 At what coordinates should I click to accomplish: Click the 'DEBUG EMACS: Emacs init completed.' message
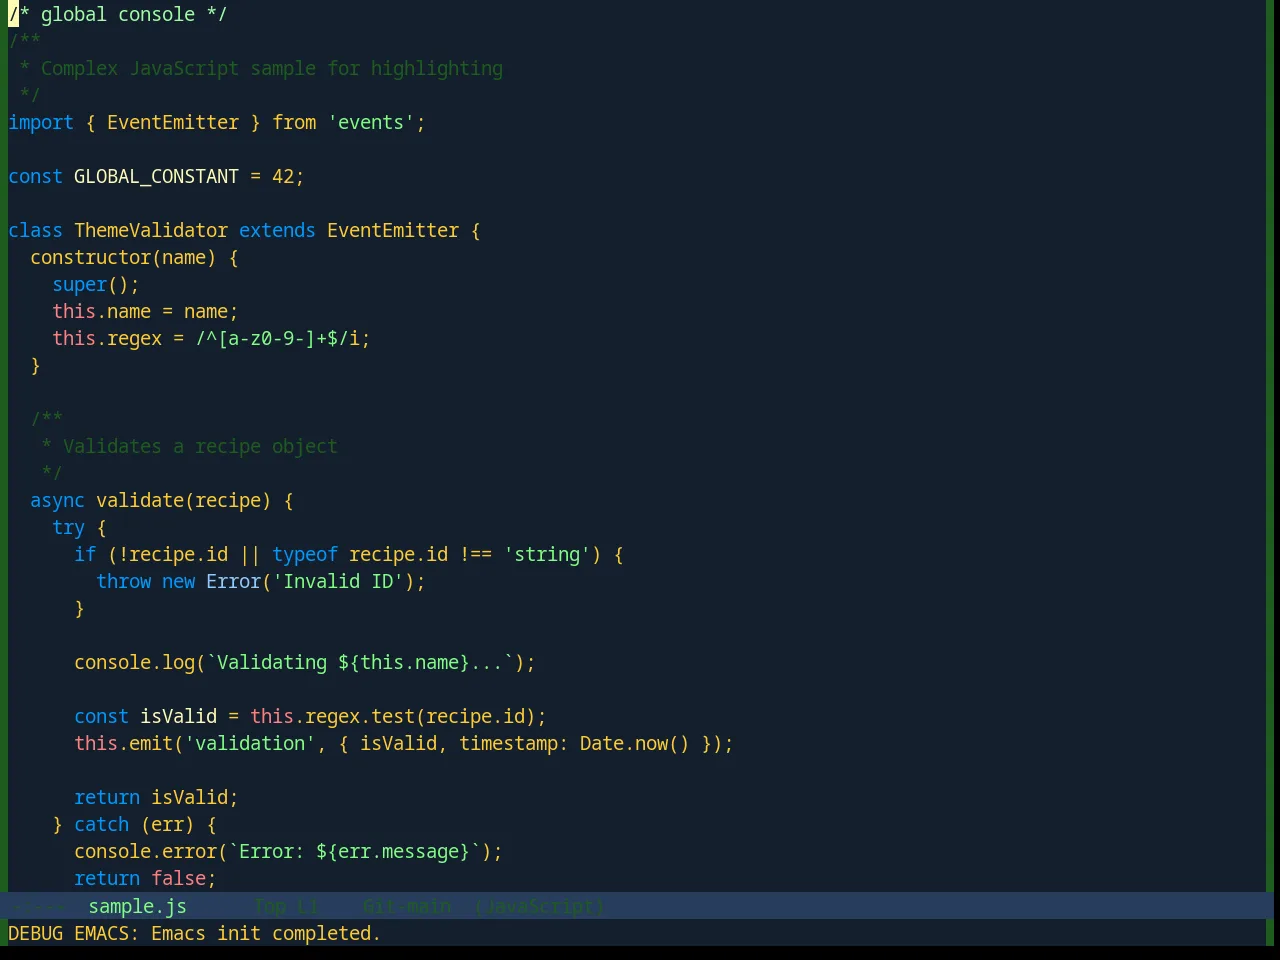click(x=194, y=933)
